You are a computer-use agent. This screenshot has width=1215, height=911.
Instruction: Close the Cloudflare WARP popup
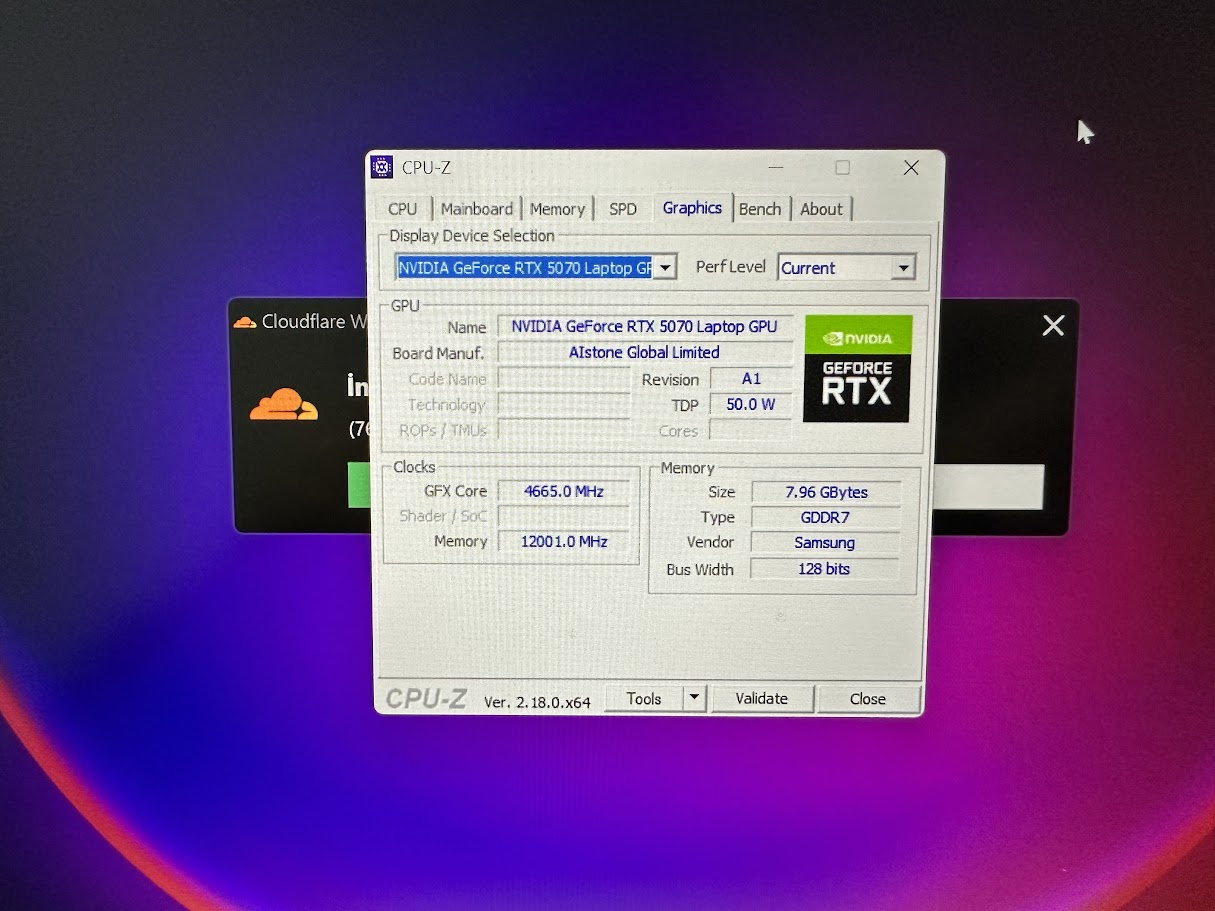1053,325
